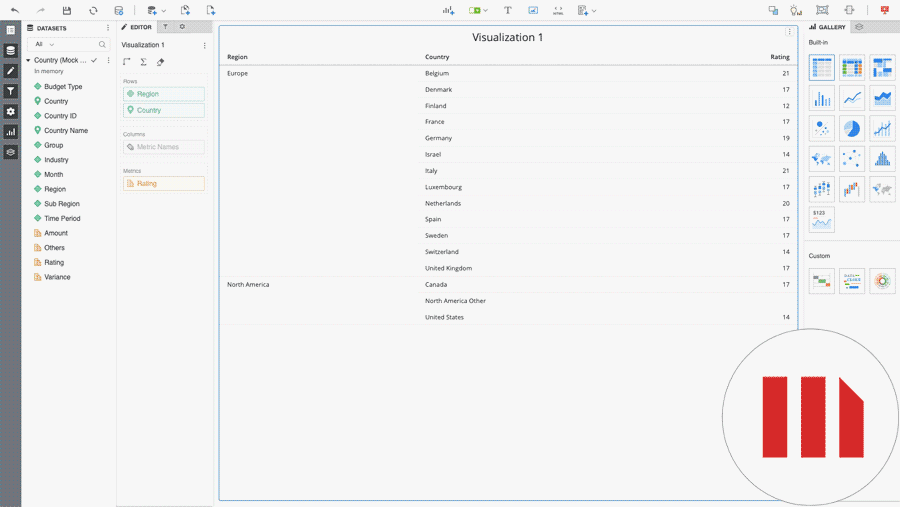Choose the line chart visualization type
Screen dimensions: 900x507
pyautogui.click(x=851, y=98)
